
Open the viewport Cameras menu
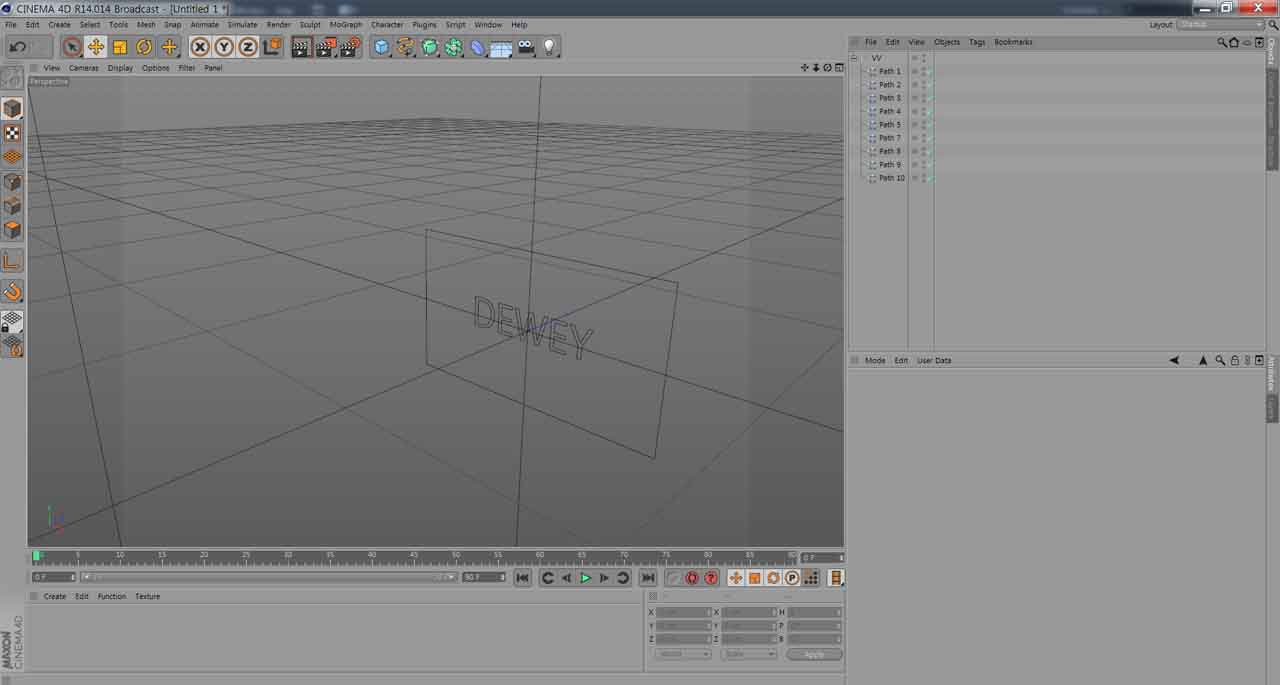[x=84, y=68]
